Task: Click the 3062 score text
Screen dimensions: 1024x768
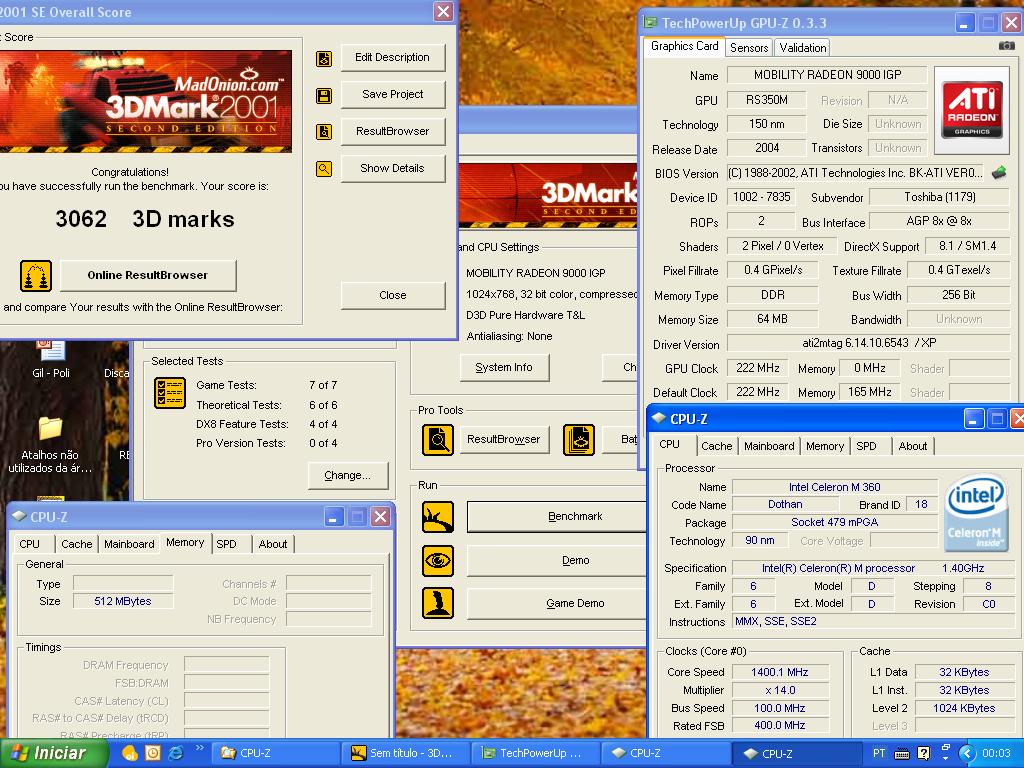Action: pyautogui.click(x=81, y=219)
